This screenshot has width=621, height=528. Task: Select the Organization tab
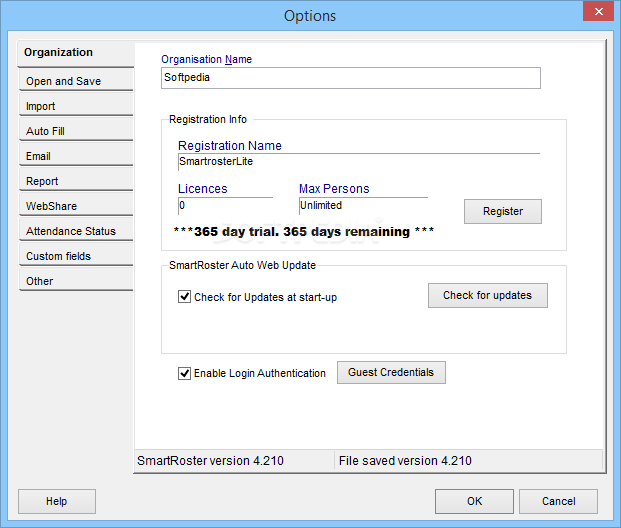76,53
